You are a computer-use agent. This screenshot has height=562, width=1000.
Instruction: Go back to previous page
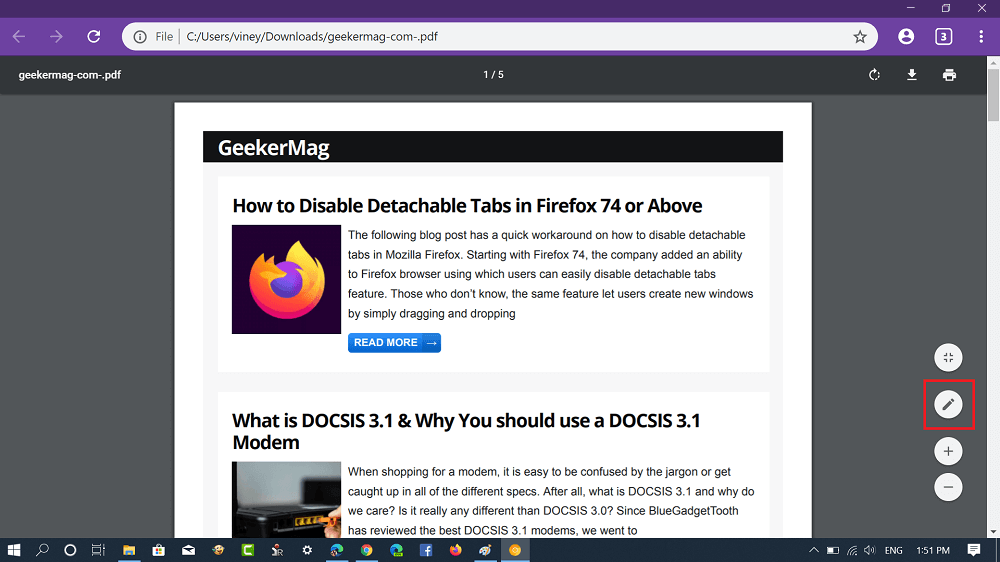click(19, 36)
